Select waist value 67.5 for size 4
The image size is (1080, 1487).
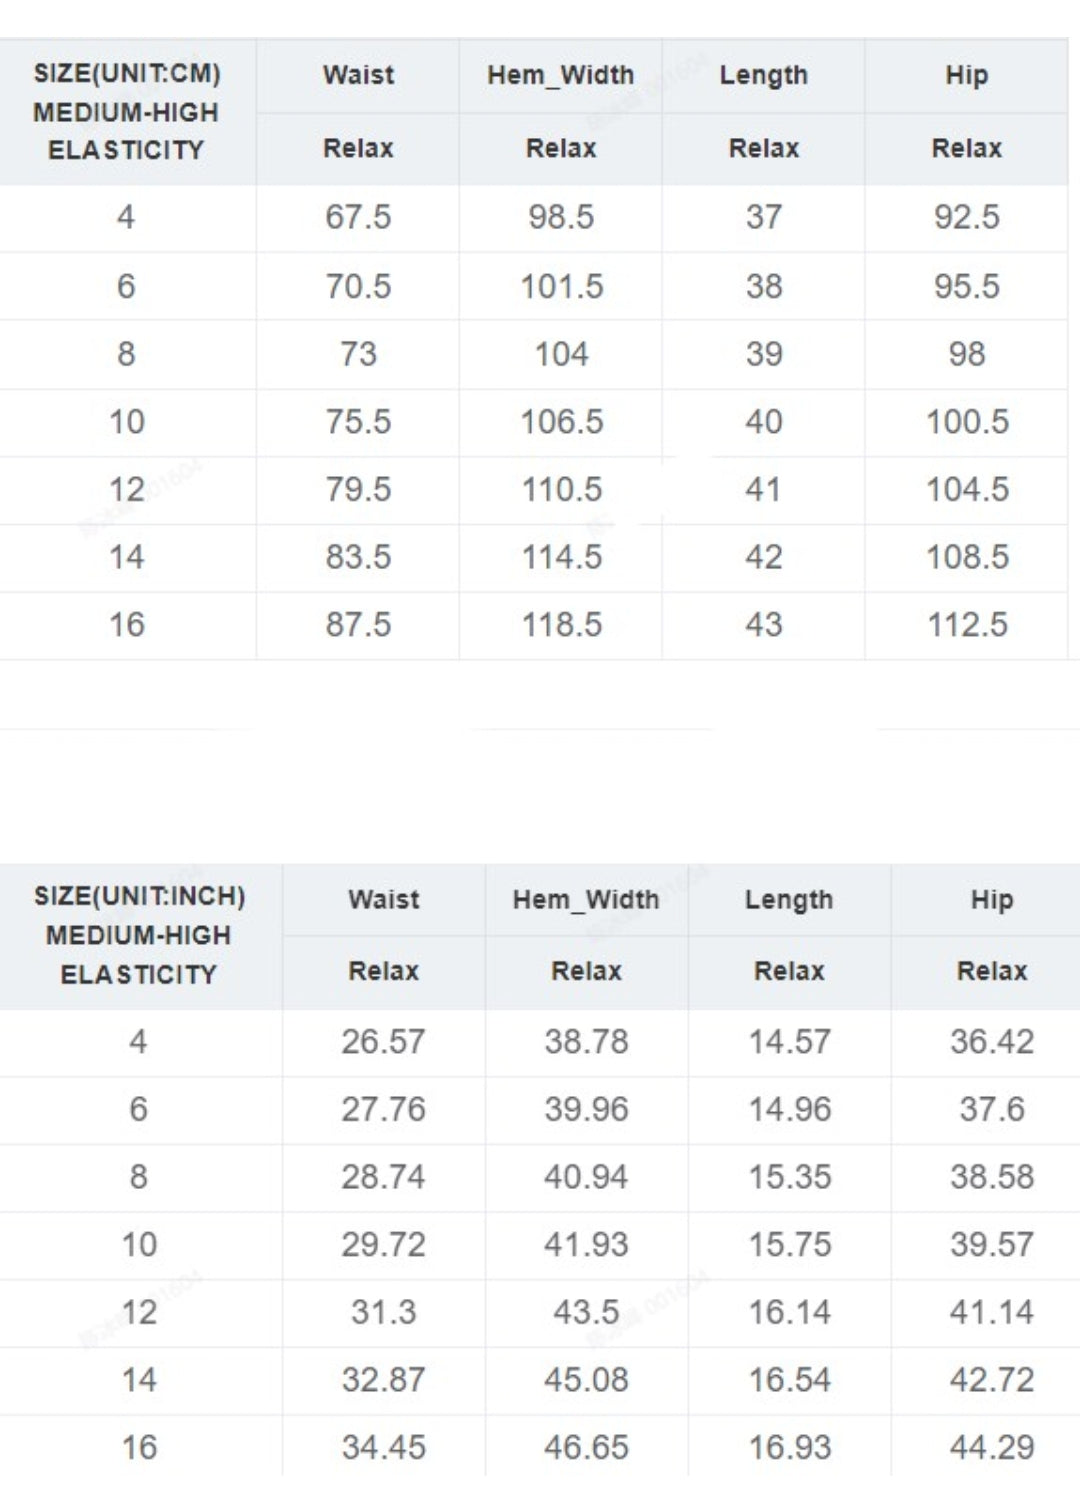[358, 217]
